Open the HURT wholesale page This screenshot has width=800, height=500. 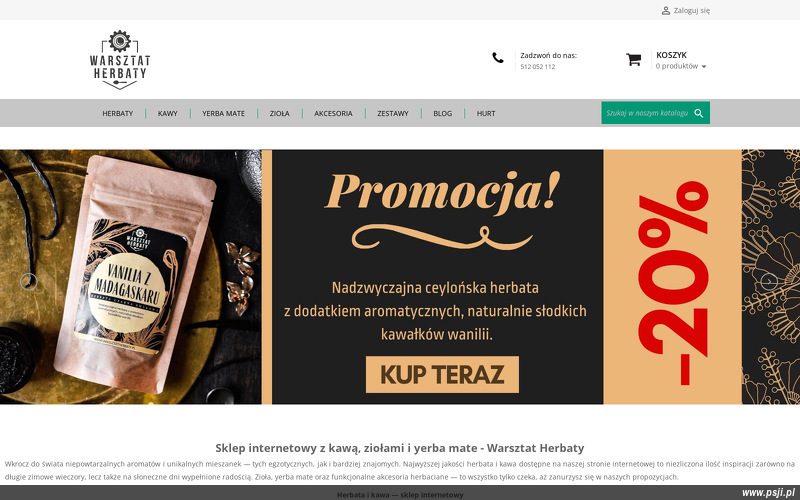486,113
